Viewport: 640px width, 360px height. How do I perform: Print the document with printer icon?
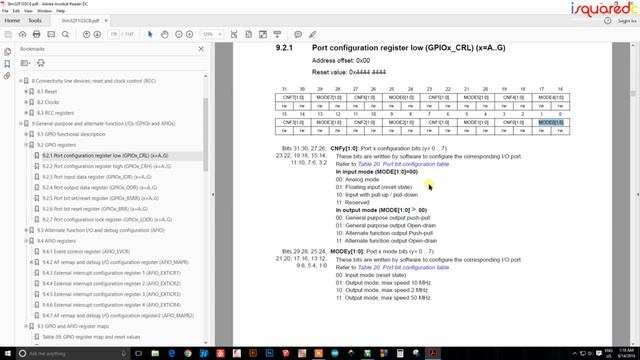[37, 35]
